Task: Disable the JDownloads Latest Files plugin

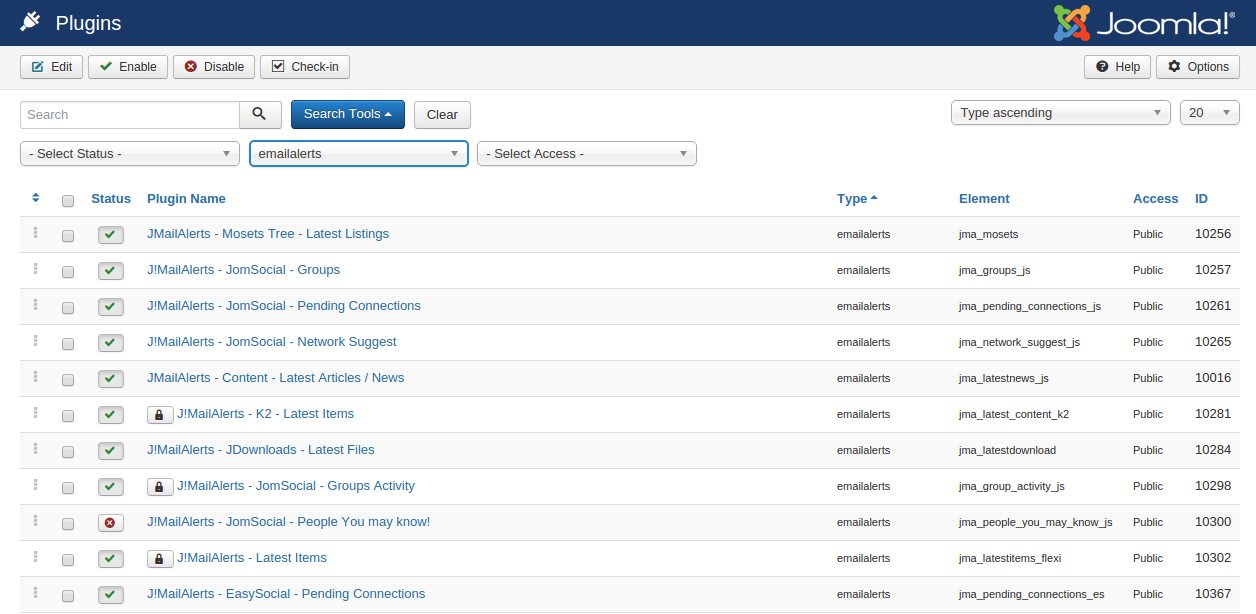Action: pos(111,451)
